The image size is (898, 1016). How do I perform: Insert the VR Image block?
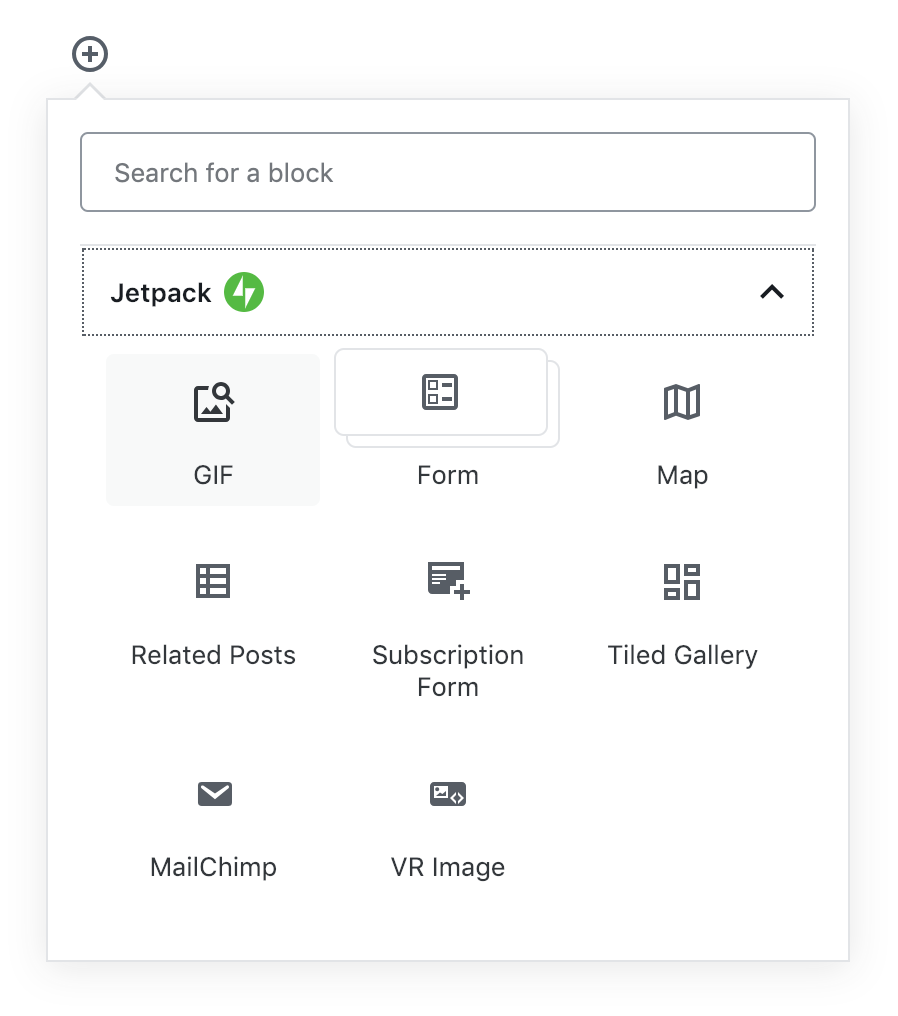448,793
